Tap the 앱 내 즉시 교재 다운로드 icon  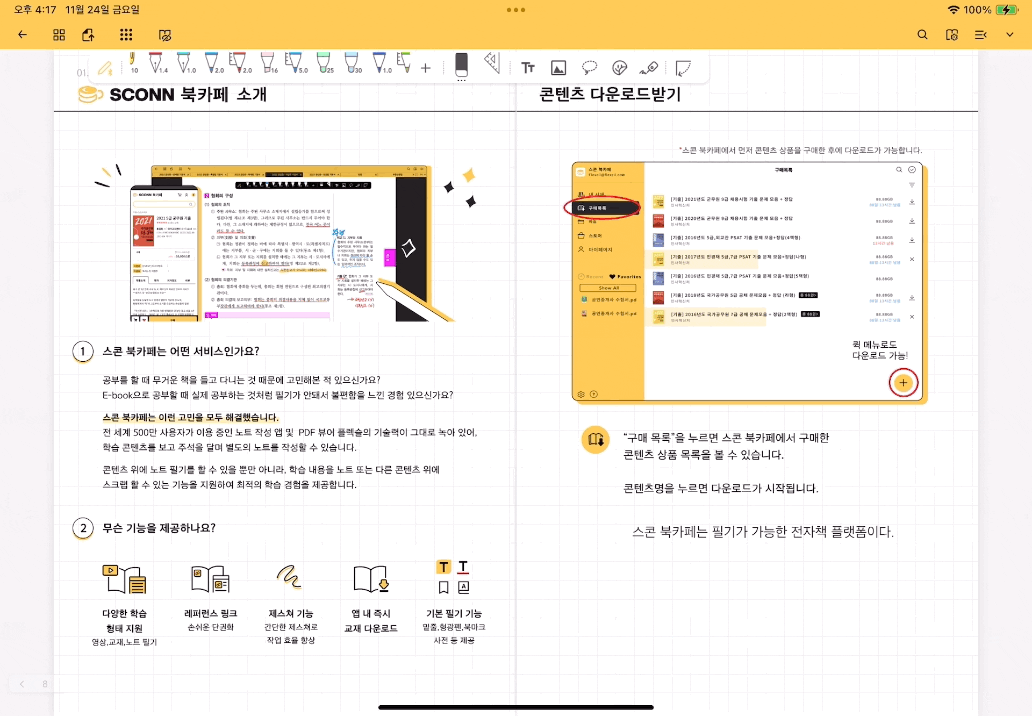(371, 579)
